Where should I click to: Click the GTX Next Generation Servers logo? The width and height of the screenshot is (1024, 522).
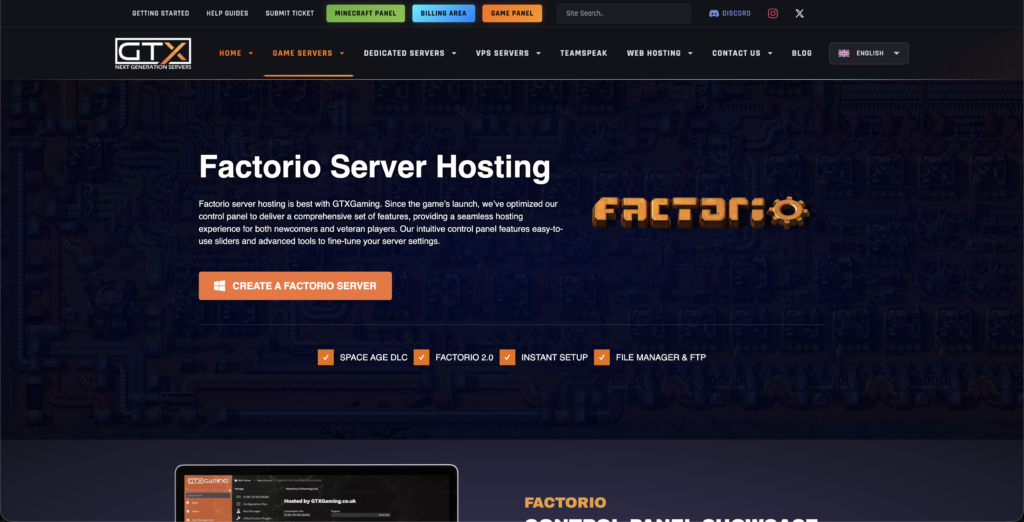point(153,54)
